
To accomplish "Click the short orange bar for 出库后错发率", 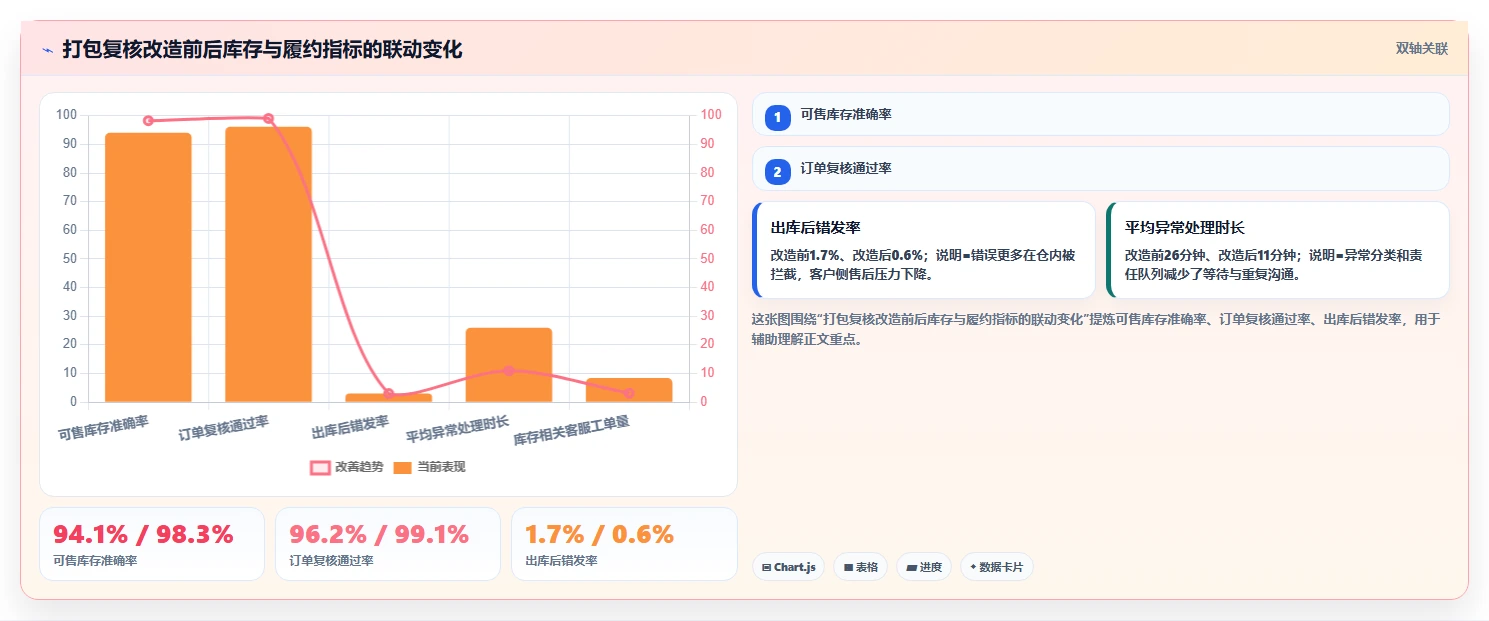I will tap(388, 398).
